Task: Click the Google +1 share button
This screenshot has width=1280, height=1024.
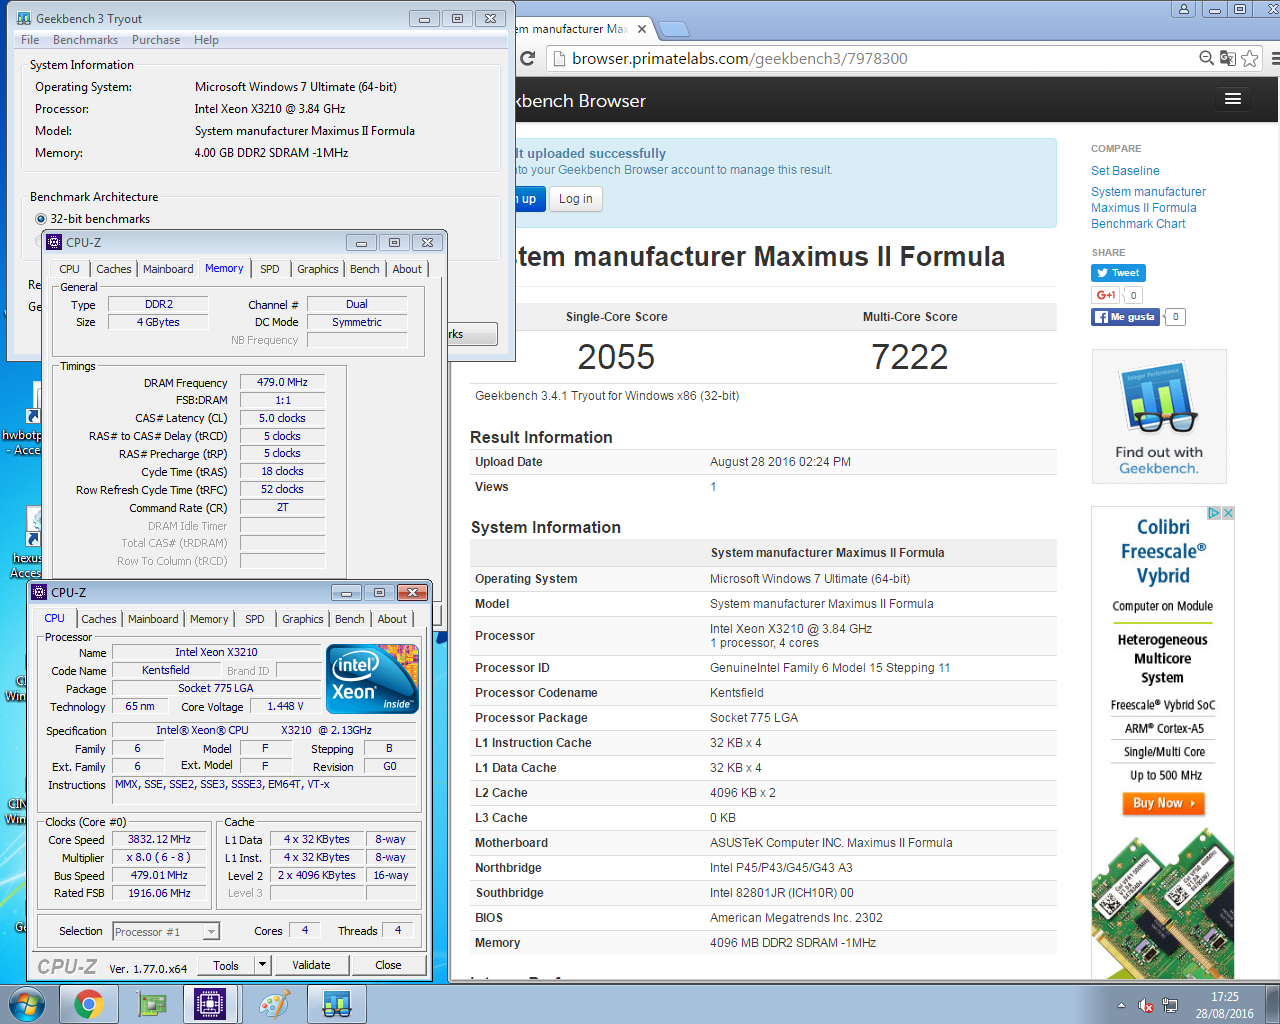Action: tap(1106, 295)
